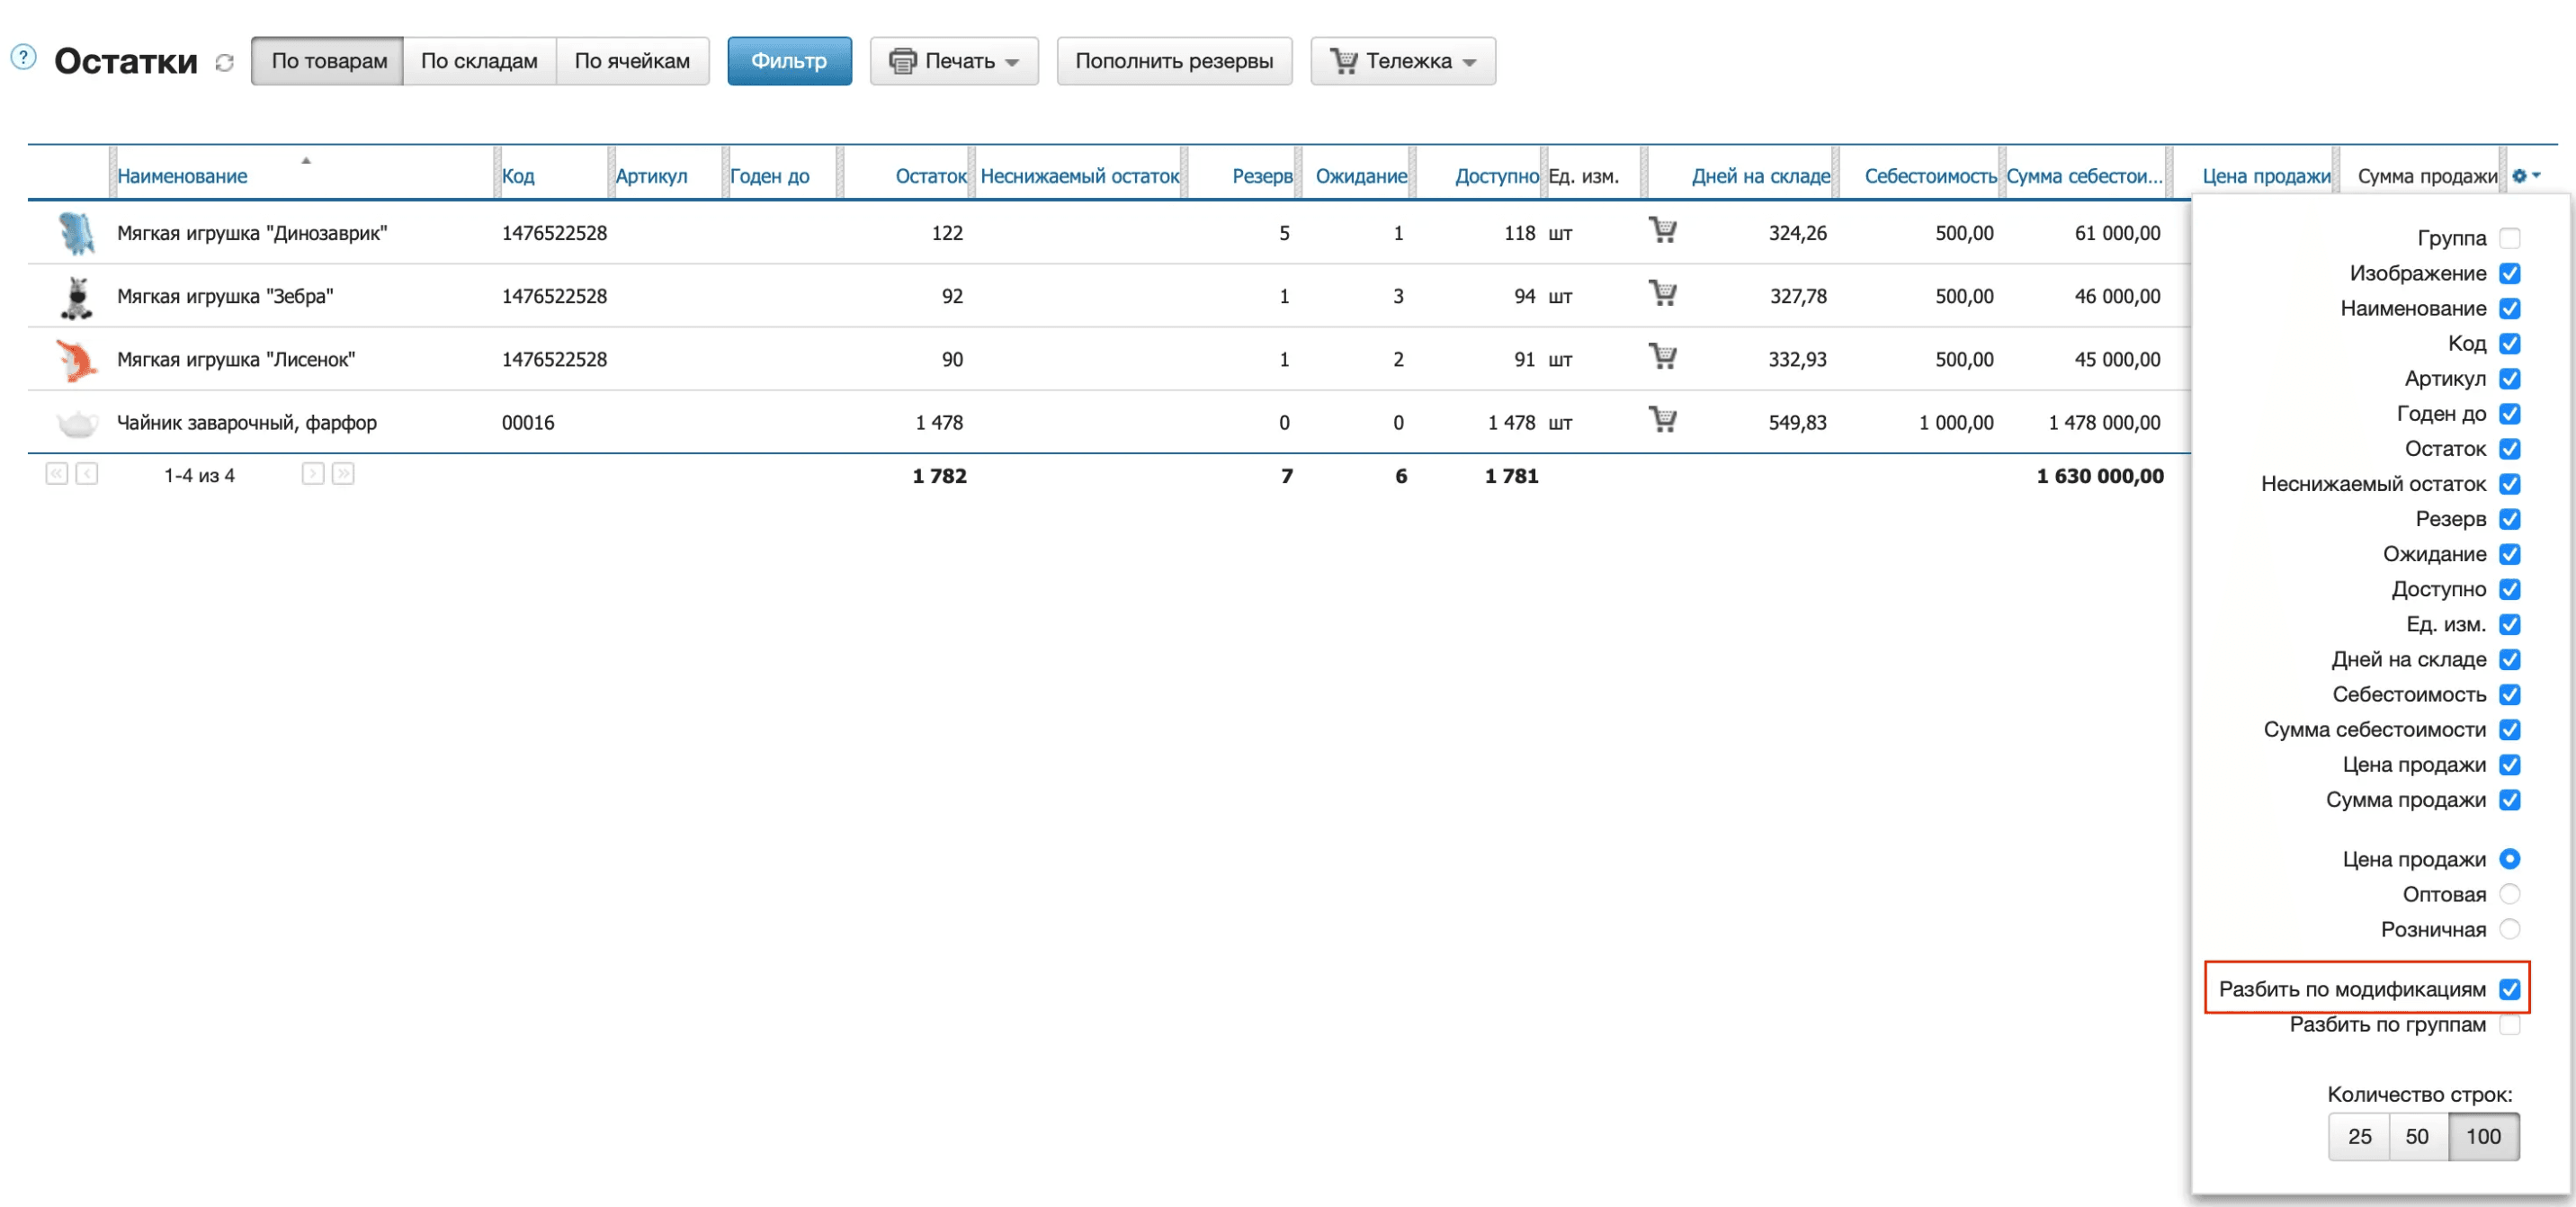The image size is (2576, 1207).
Task: Expand the Тележка dropdown
Action: pos(1402,61)
